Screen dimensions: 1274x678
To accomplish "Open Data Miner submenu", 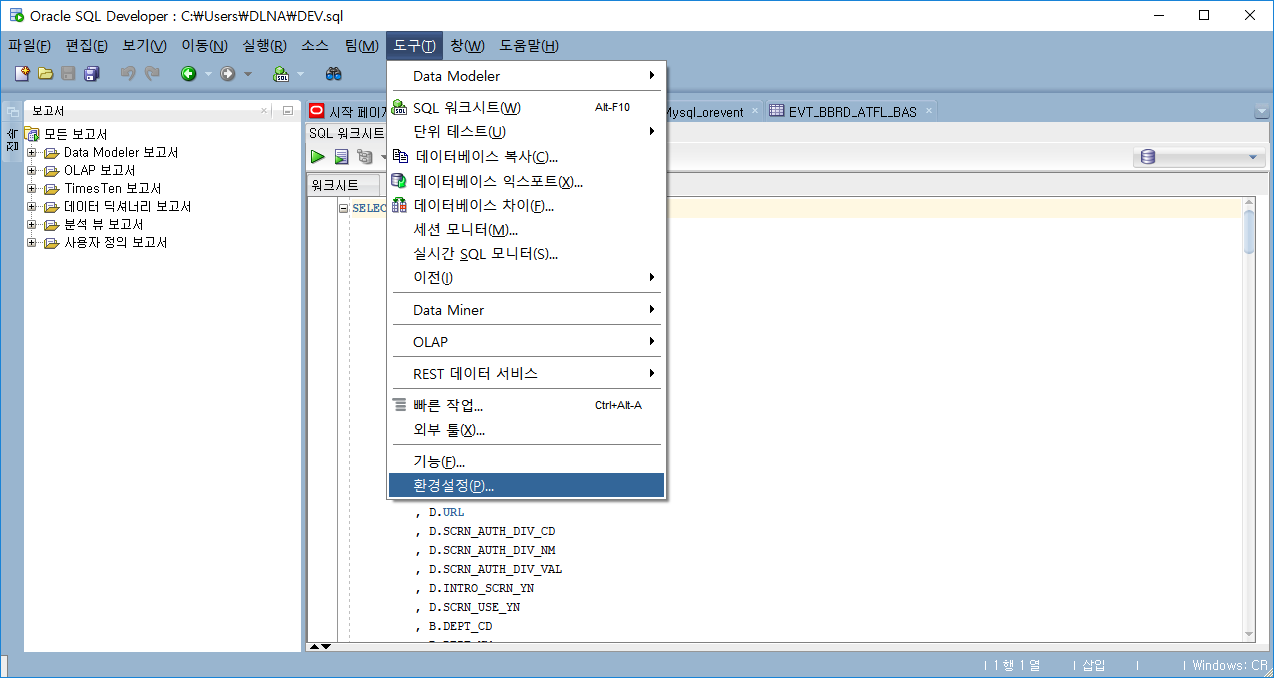I will click(x=526, y=310).
